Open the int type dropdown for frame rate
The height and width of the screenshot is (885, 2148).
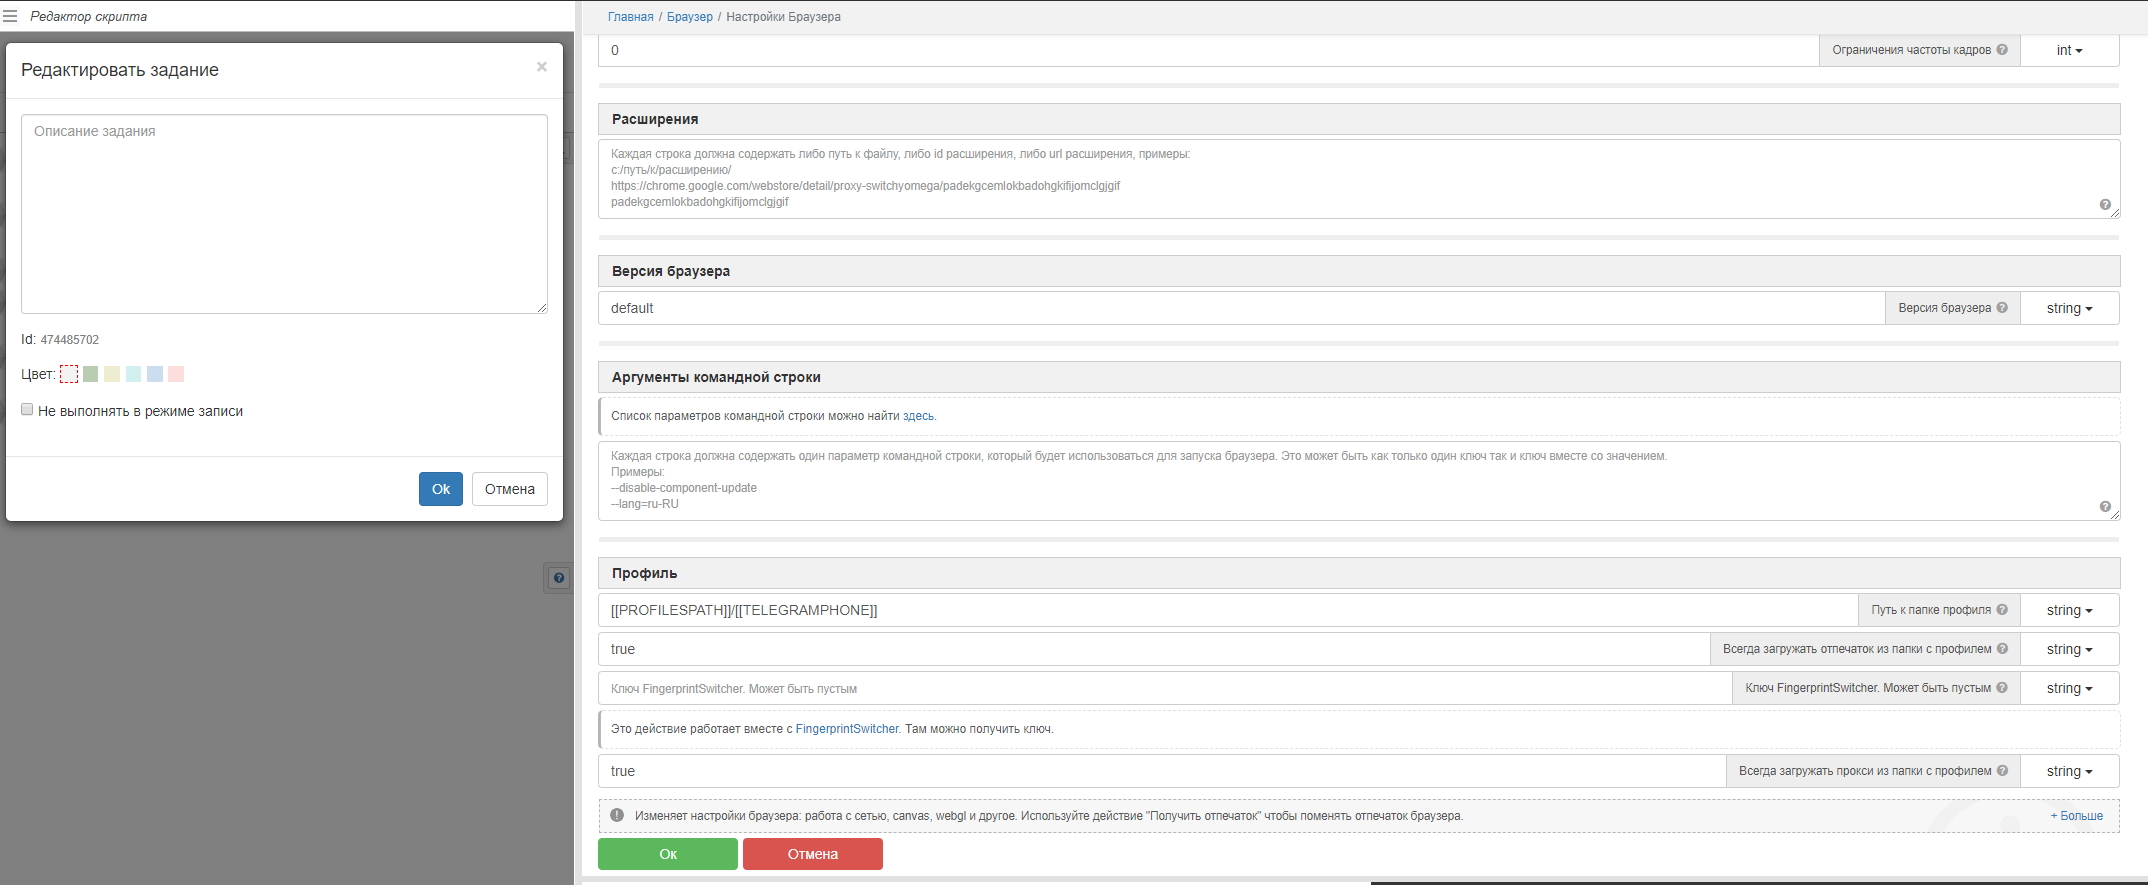point(2069,50)
